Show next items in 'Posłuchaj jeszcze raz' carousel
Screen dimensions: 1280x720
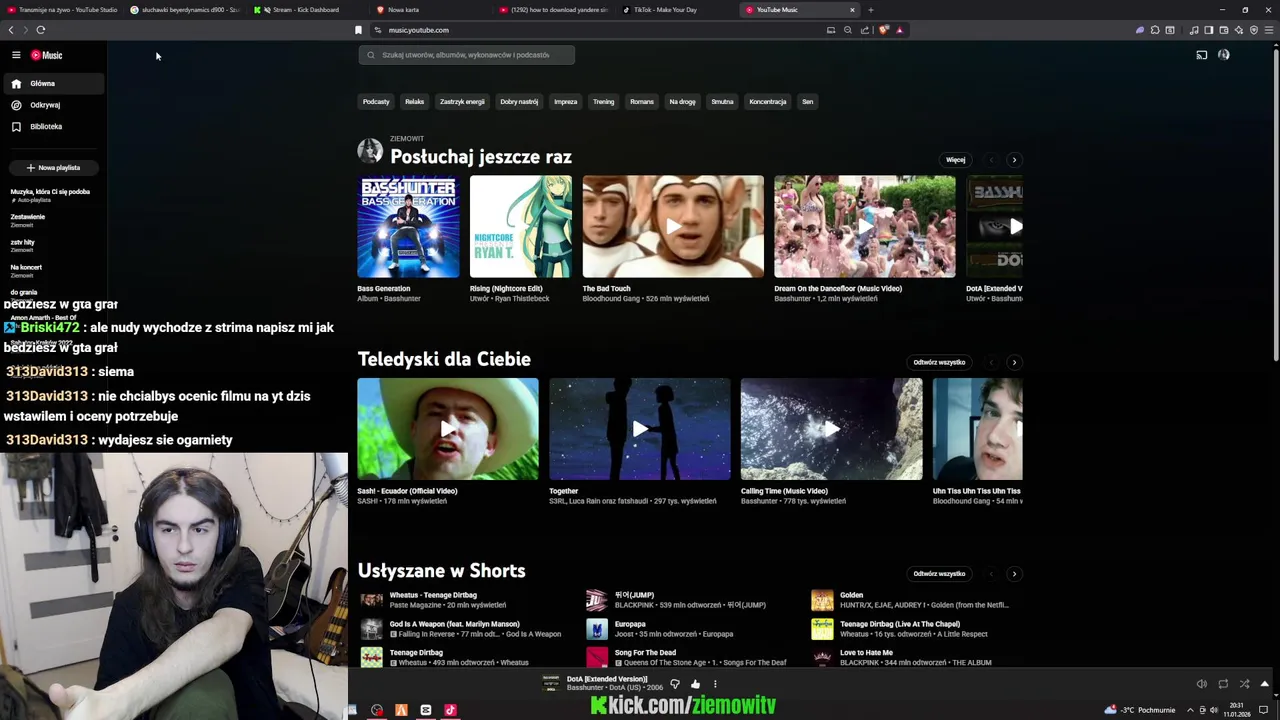1014,160
